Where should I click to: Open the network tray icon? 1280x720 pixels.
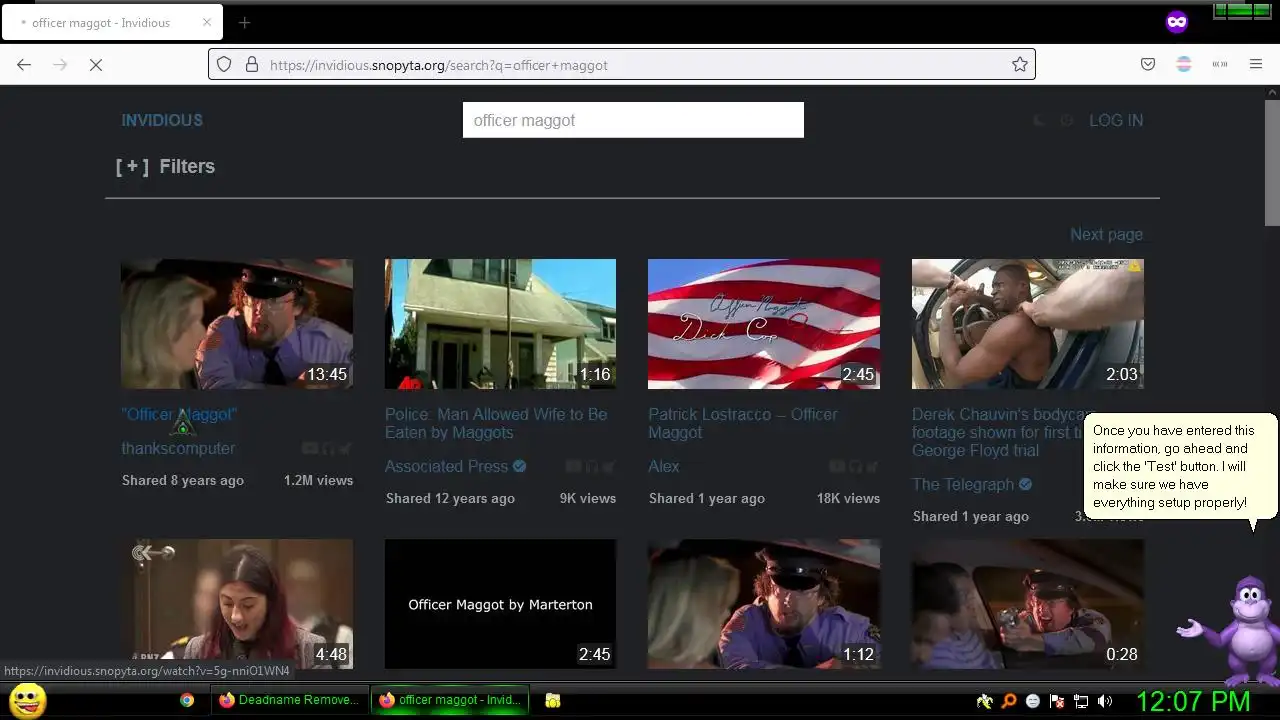click(1081, 701)
